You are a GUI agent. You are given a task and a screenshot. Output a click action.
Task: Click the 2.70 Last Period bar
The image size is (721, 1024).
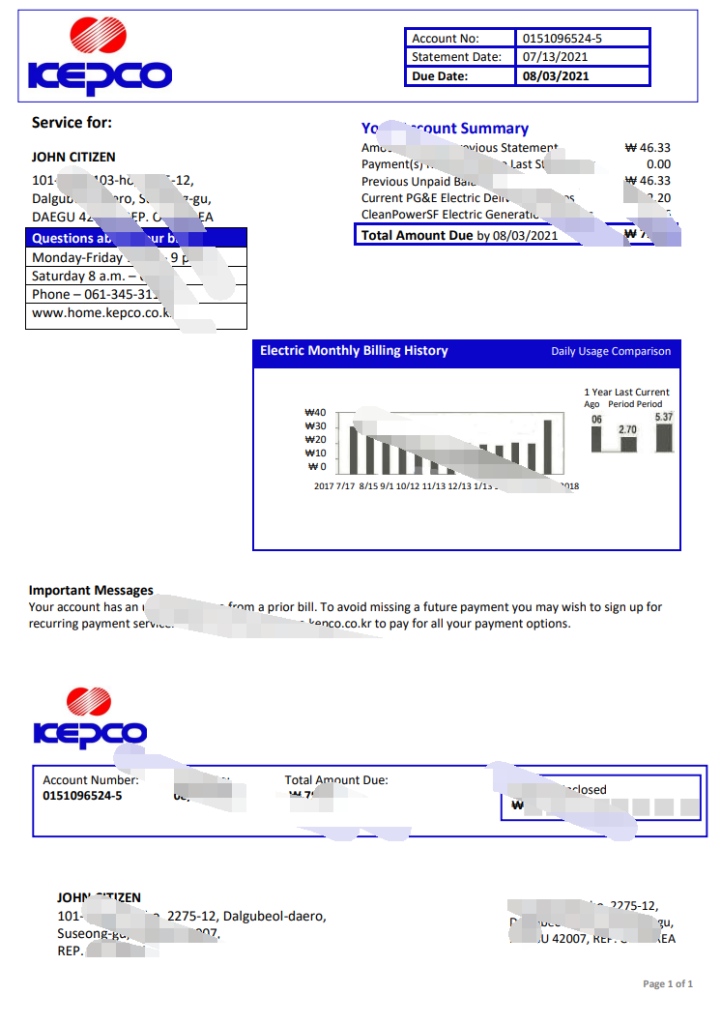coord(628,445)
